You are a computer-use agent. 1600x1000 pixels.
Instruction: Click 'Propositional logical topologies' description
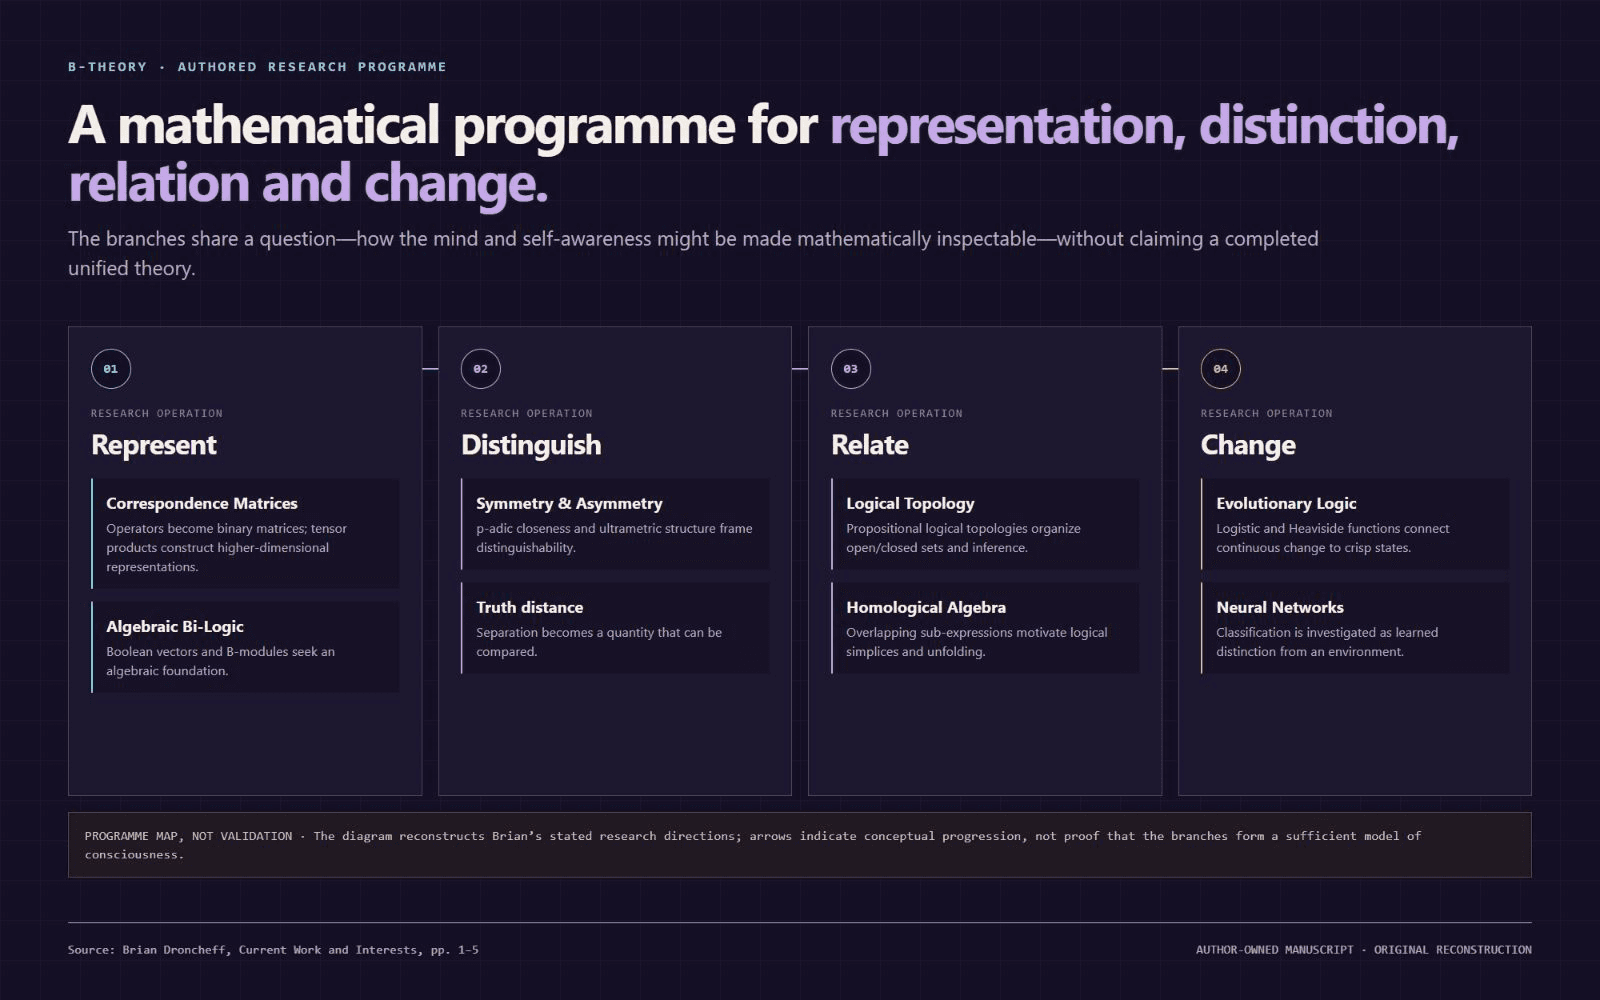(x=963, y=538)
